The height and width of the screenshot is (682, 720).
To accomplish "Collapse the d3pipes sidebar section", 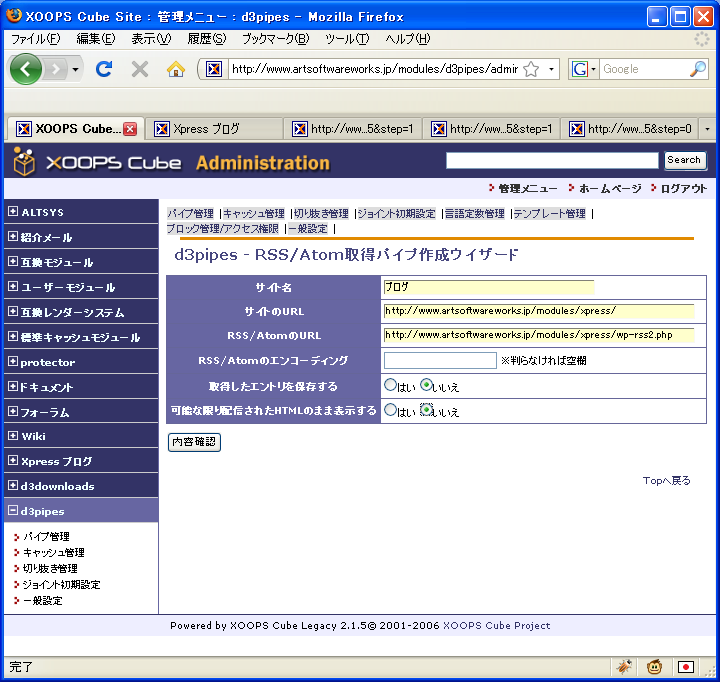I will (12, 511).
